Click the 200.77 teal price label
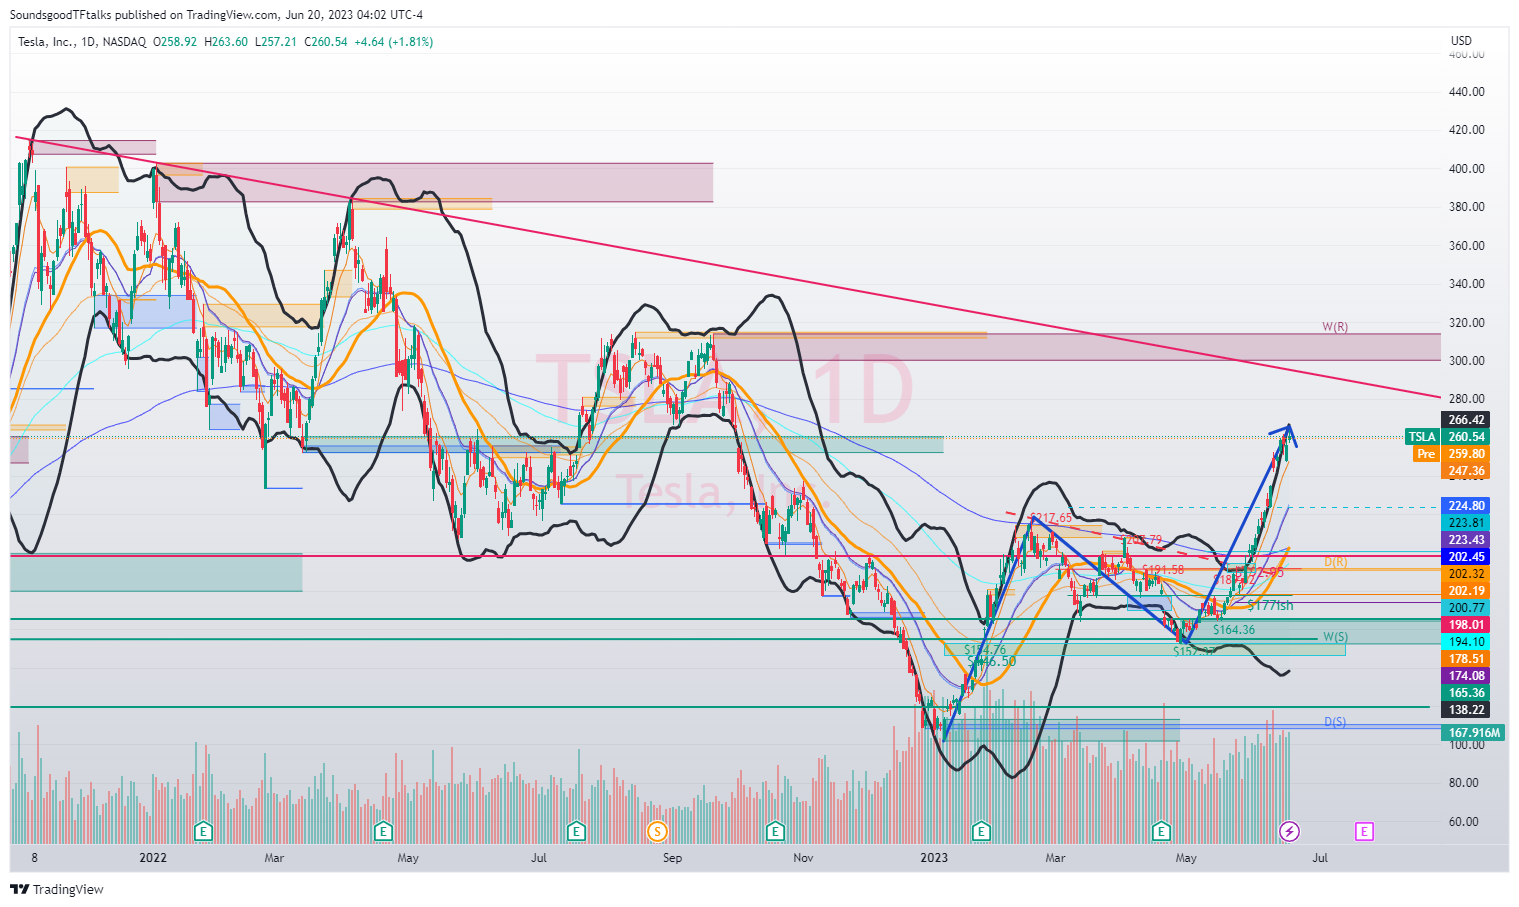The width and height of the screenshot is (1519, 907). click(1465, 607)
